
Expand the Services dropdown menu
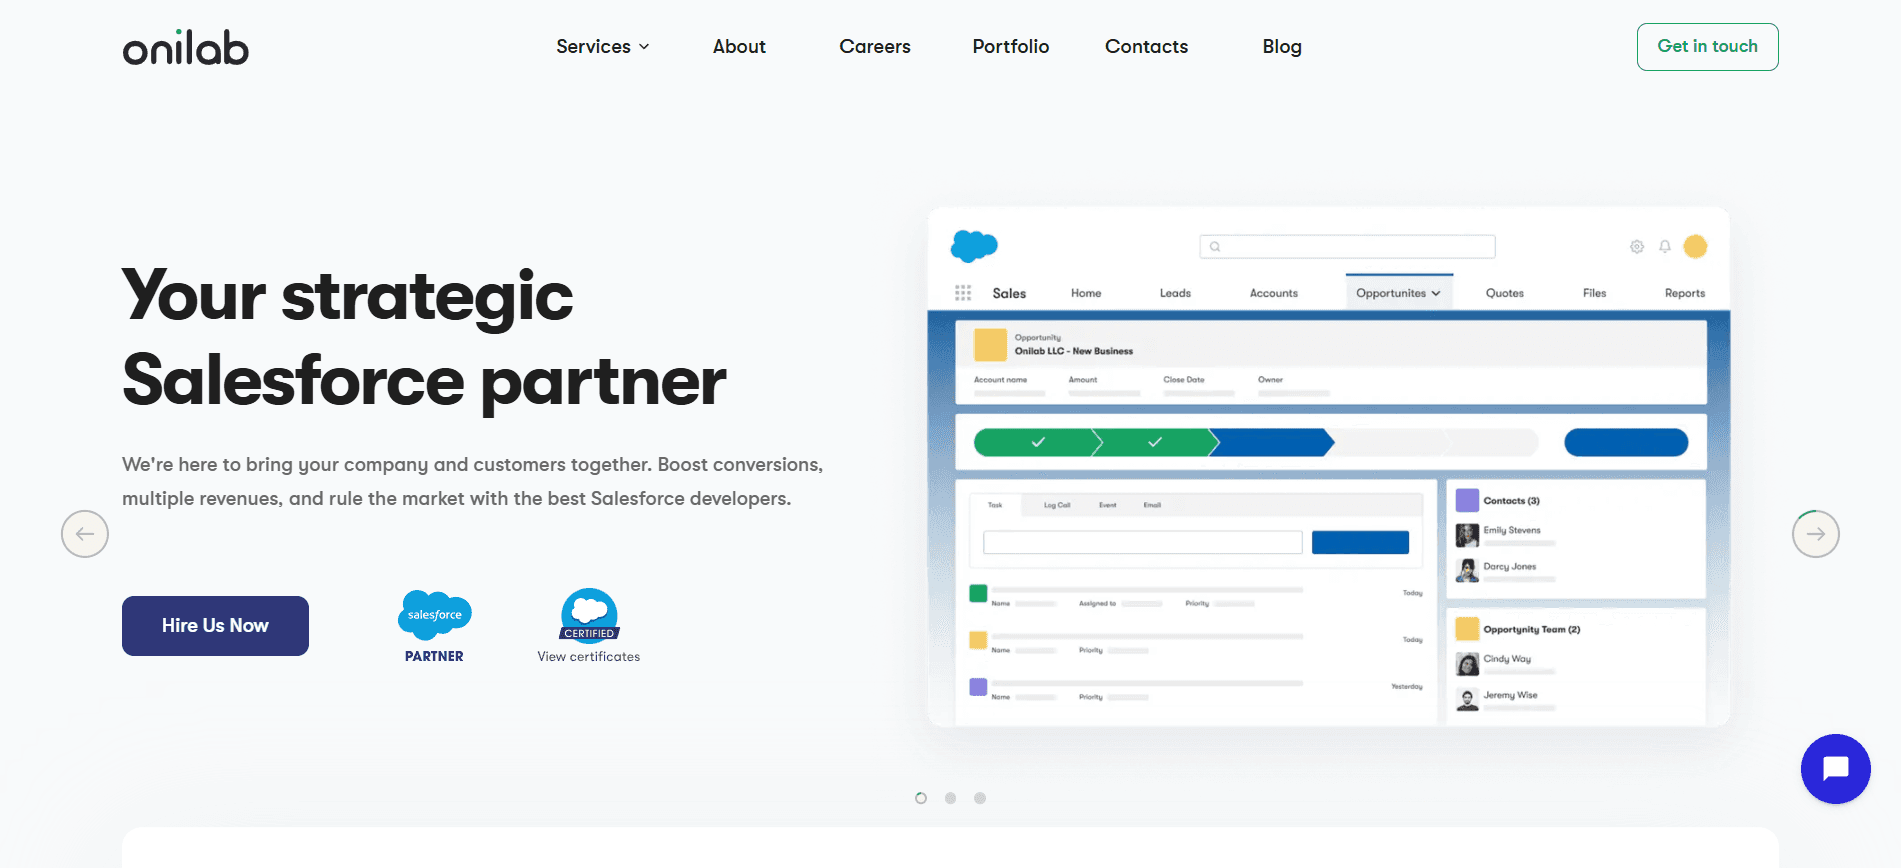603,47
